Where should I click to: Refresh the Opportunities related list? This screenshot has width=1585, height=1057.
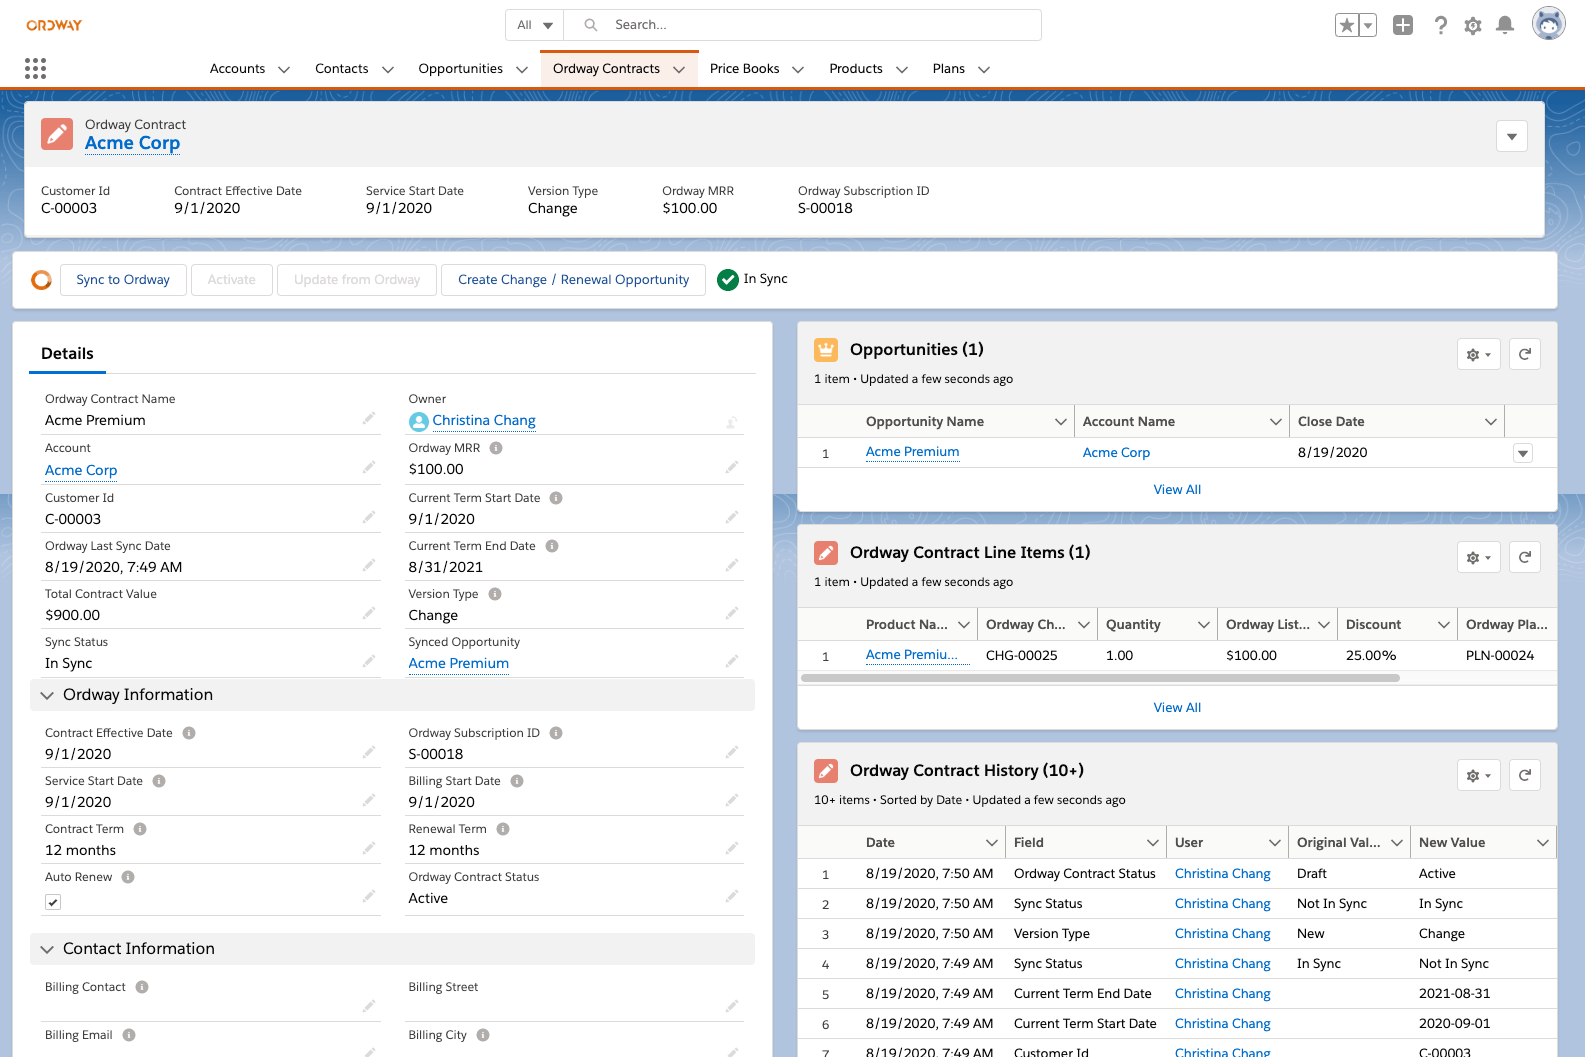pos(1524,354)
